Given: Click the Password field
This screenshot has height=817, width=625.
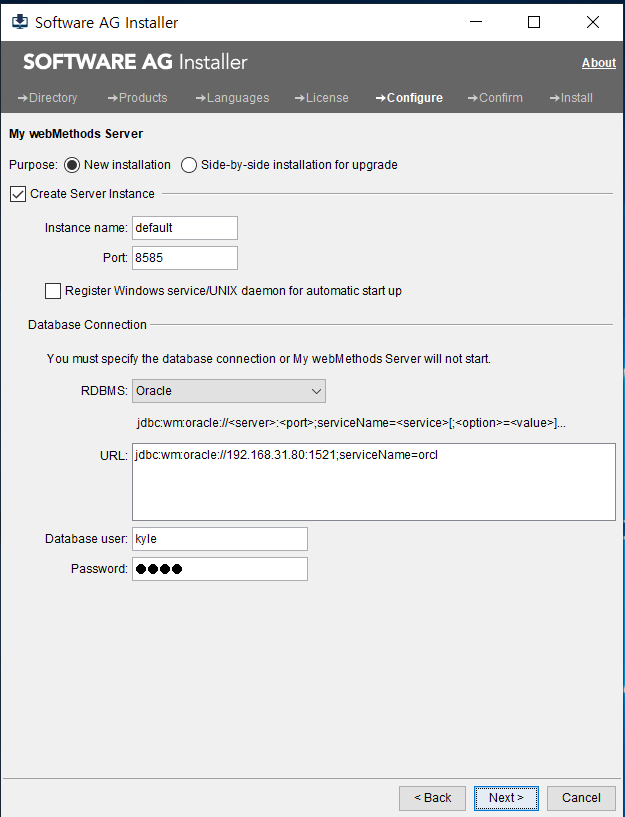Looking at the screenshot, I should [x=220, y=569].
